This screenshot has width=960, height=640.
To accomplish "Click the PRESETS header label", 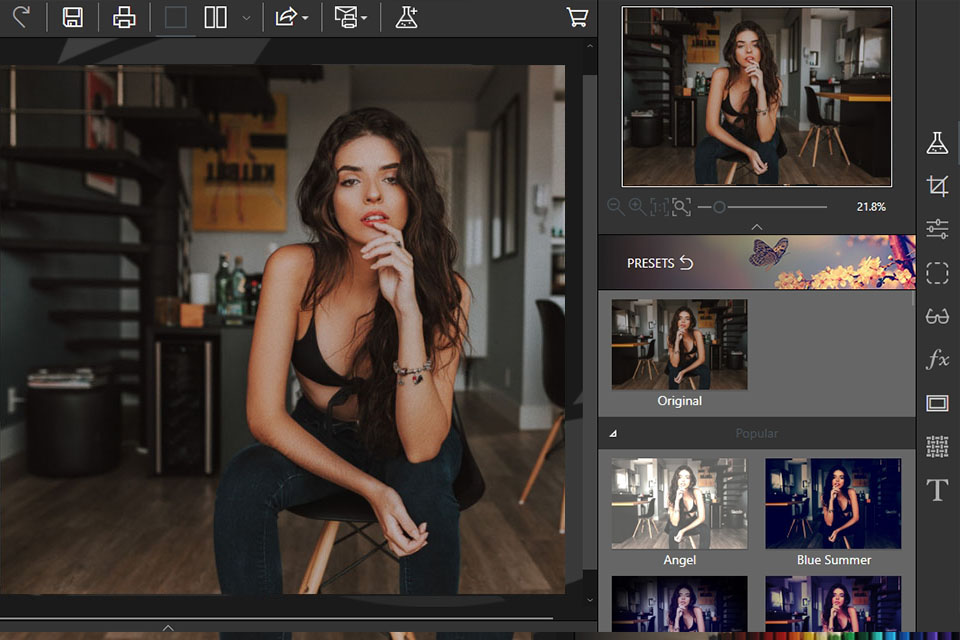I will coord(650,263).
